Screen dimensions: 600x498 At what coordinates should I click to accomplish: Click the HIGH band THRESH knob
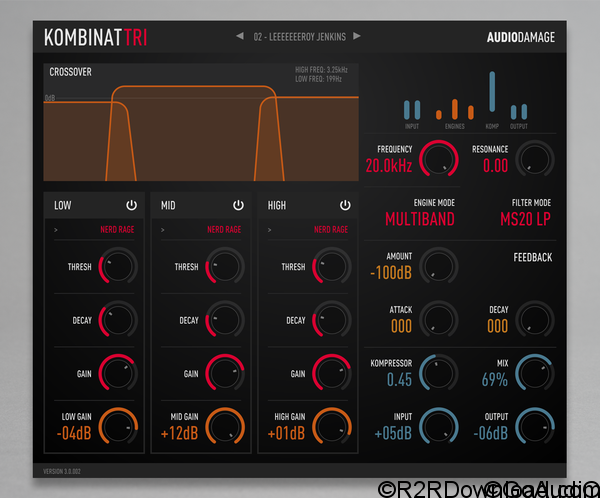[331, 266]
